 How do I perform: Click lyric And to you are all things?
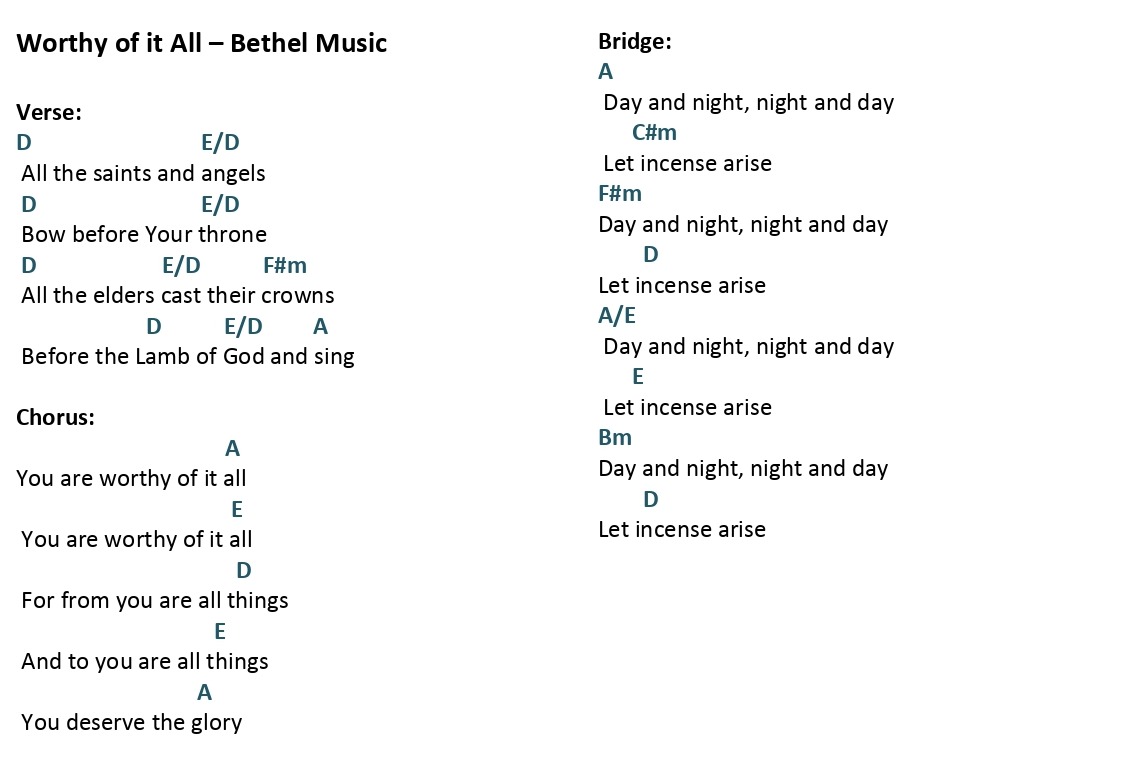145,662
